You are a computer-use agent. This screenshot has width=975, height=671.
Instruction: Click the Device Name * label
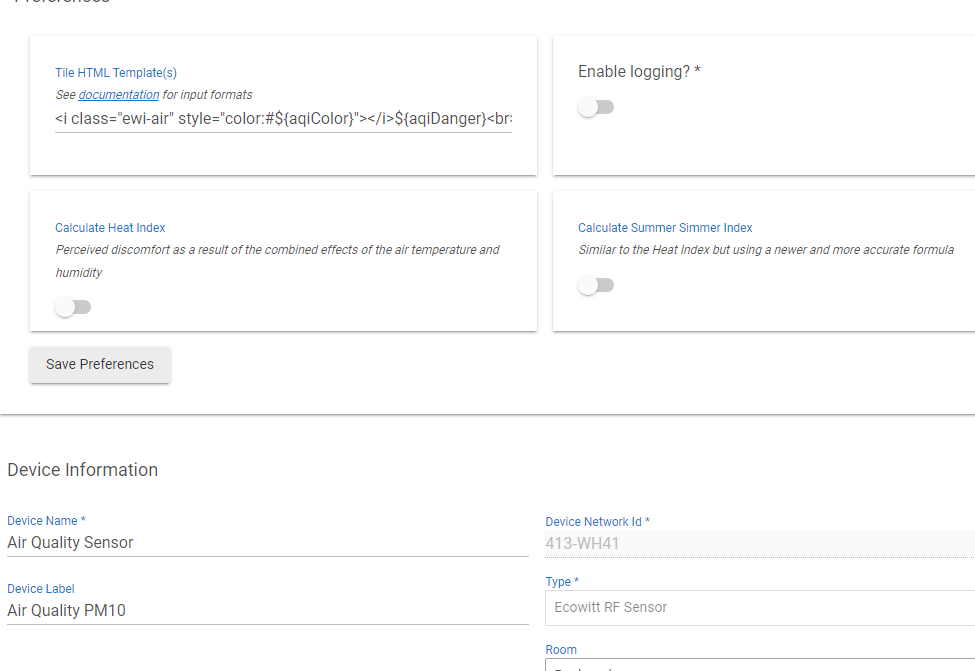pyautogui.click(x=46, y=521)
